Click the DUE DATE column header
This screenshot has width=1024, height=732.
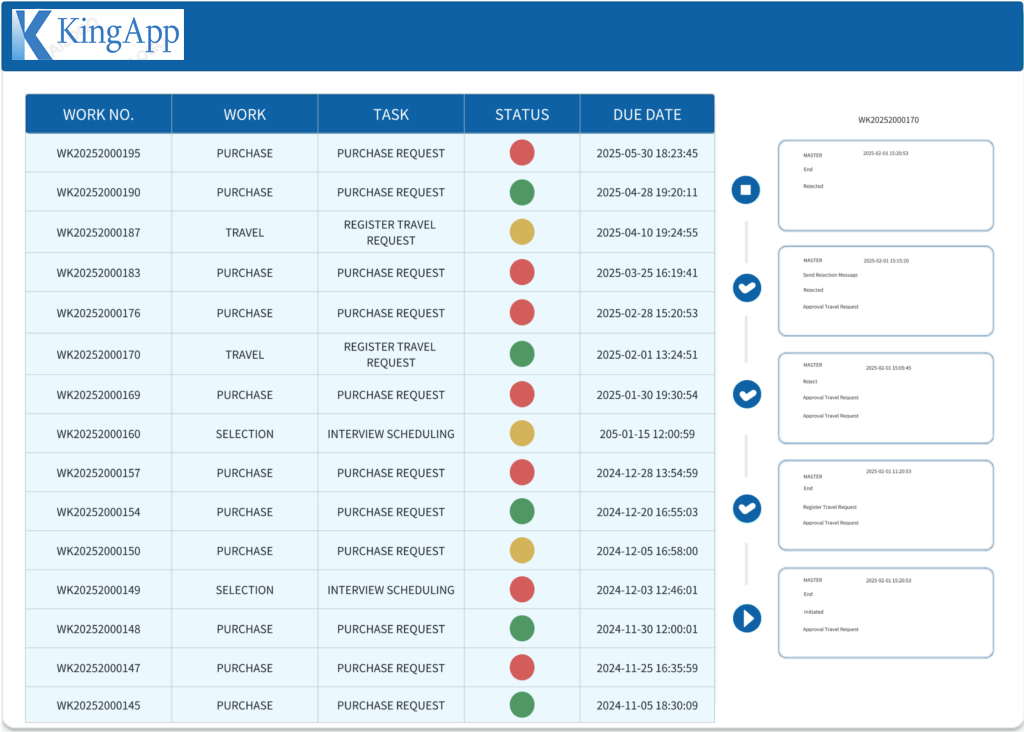(x=647, y=114)
